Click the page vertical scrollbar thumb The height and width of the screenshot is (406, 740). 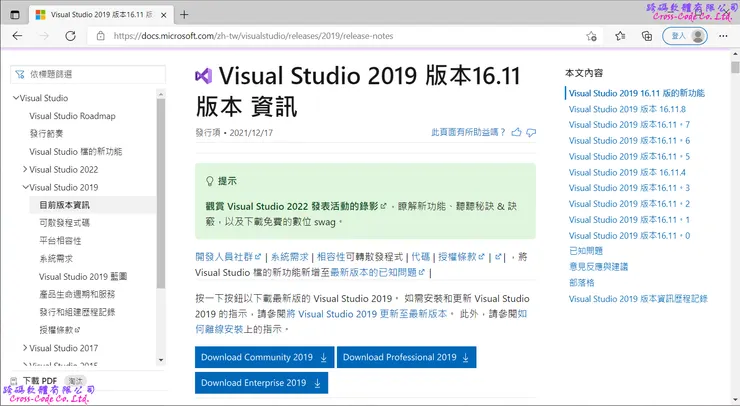click(735, 67)
